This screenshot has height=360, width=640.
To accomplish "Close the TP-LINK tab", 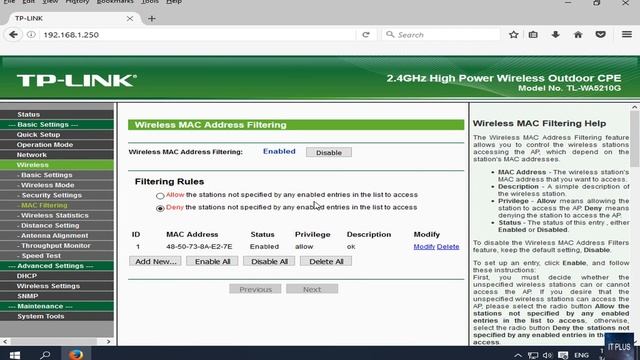I will [129, 18].
